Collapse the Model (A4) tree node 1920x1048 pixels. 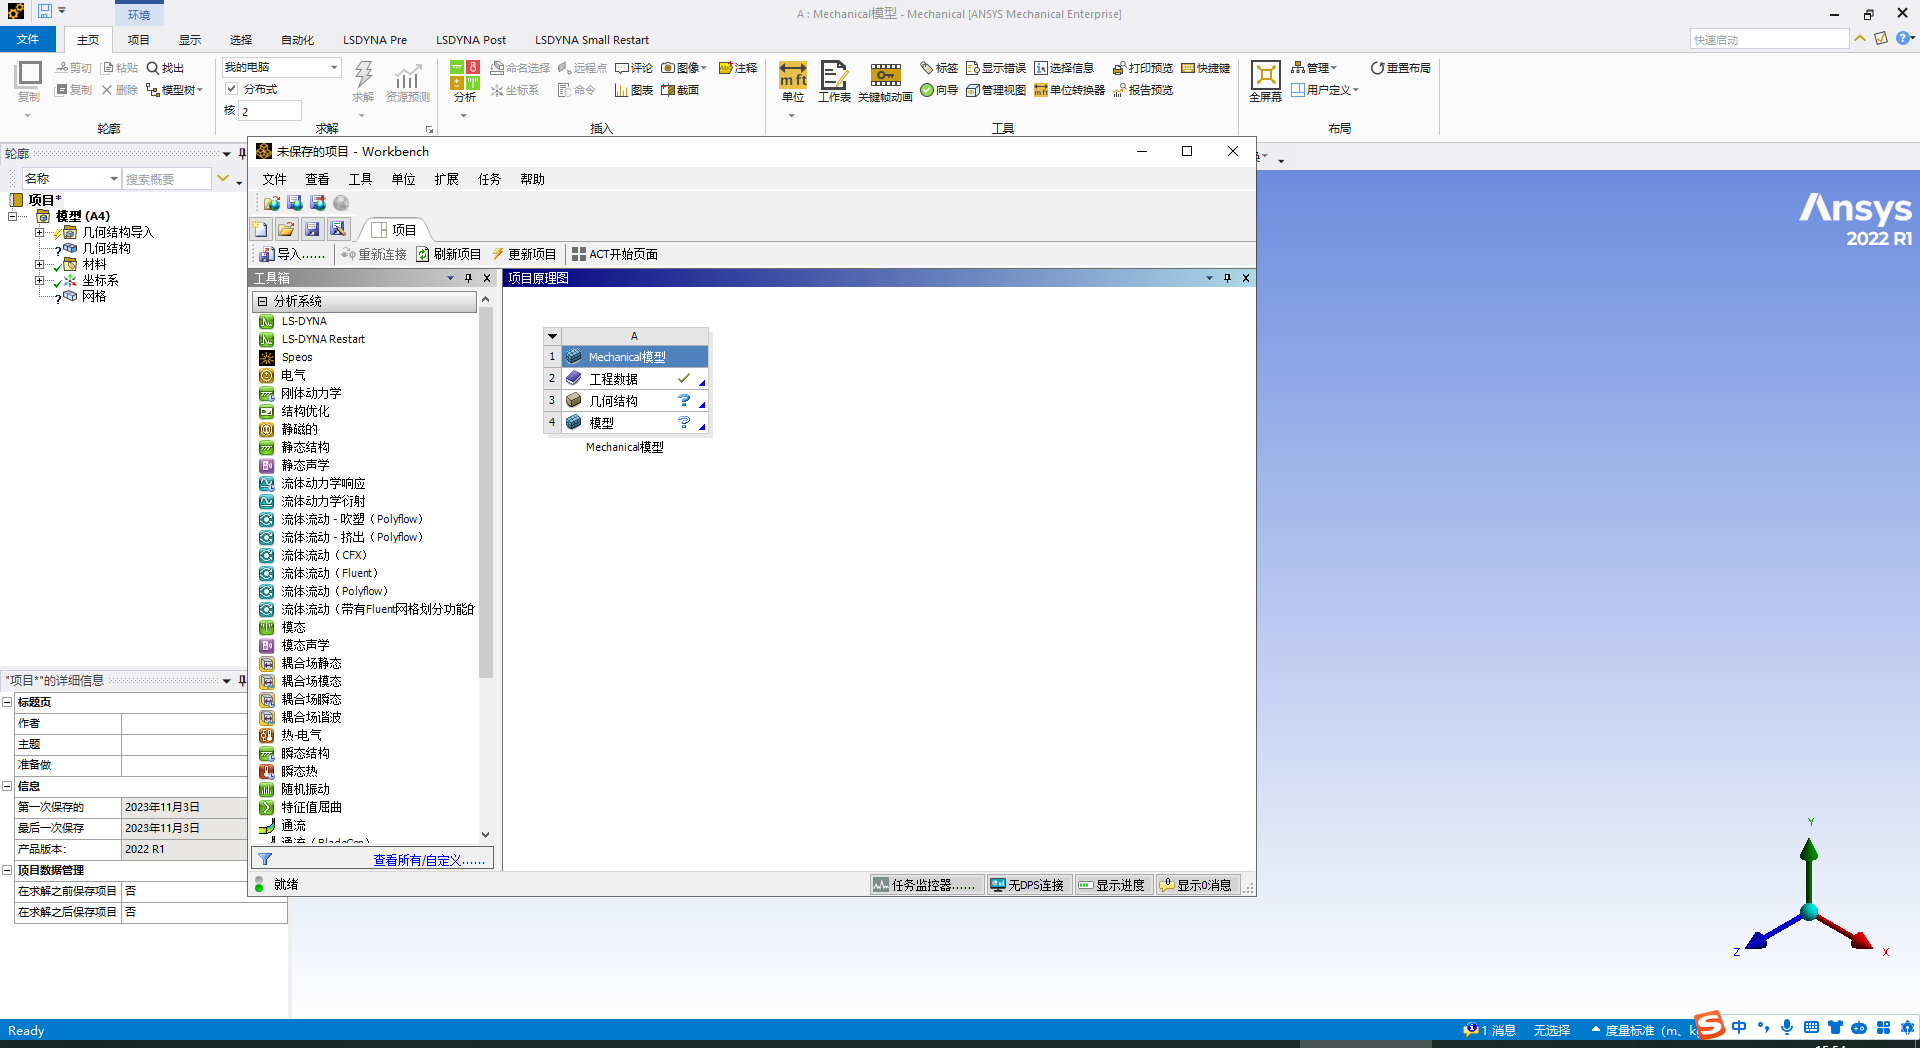coord(12,216)
